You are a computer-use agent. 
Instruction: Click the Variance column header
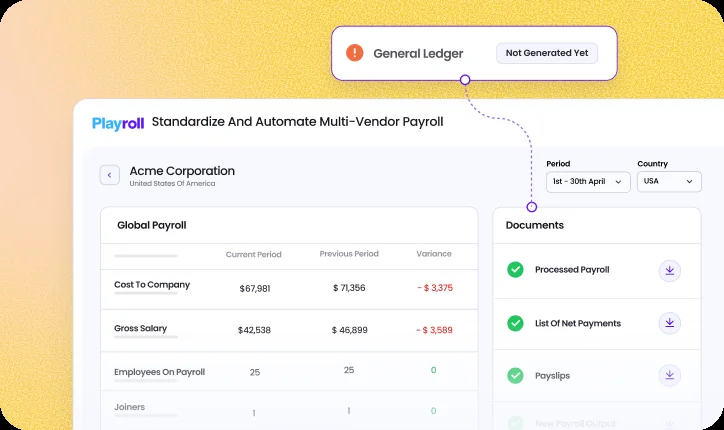pos(434,254)
